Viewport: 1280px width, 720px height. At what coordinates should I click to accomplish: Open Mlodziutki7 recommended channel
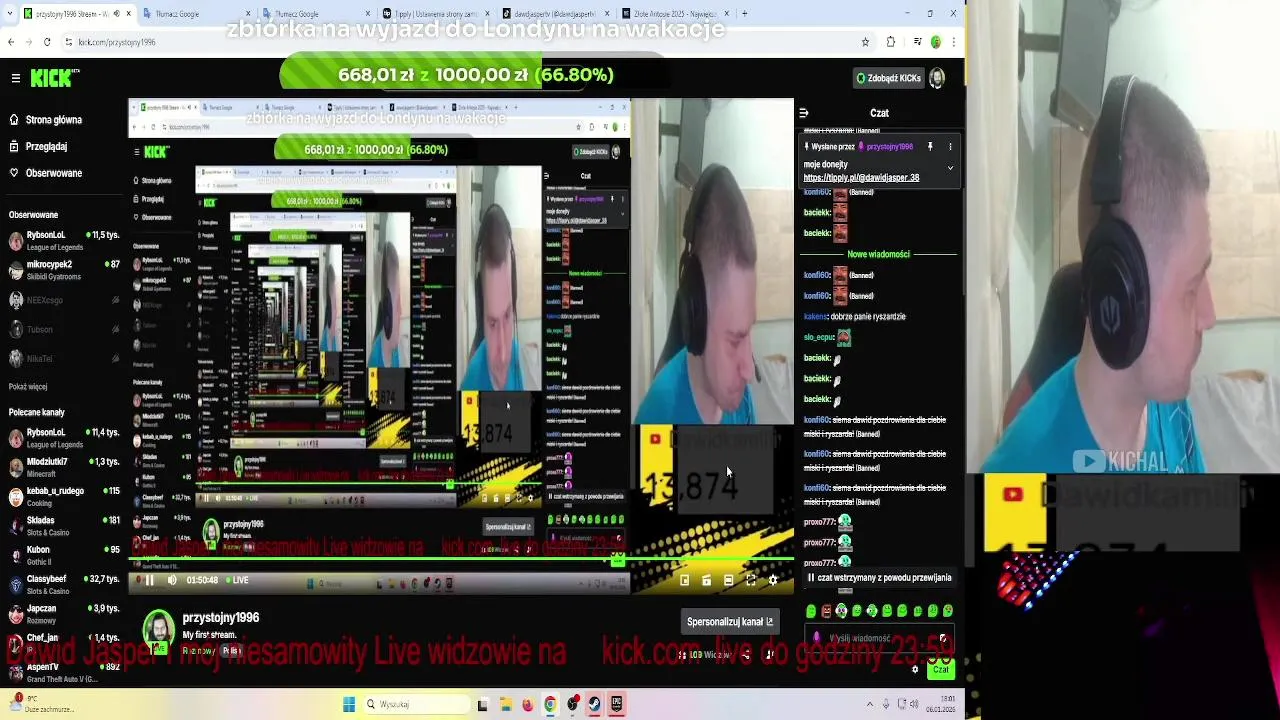pos(64,467)
